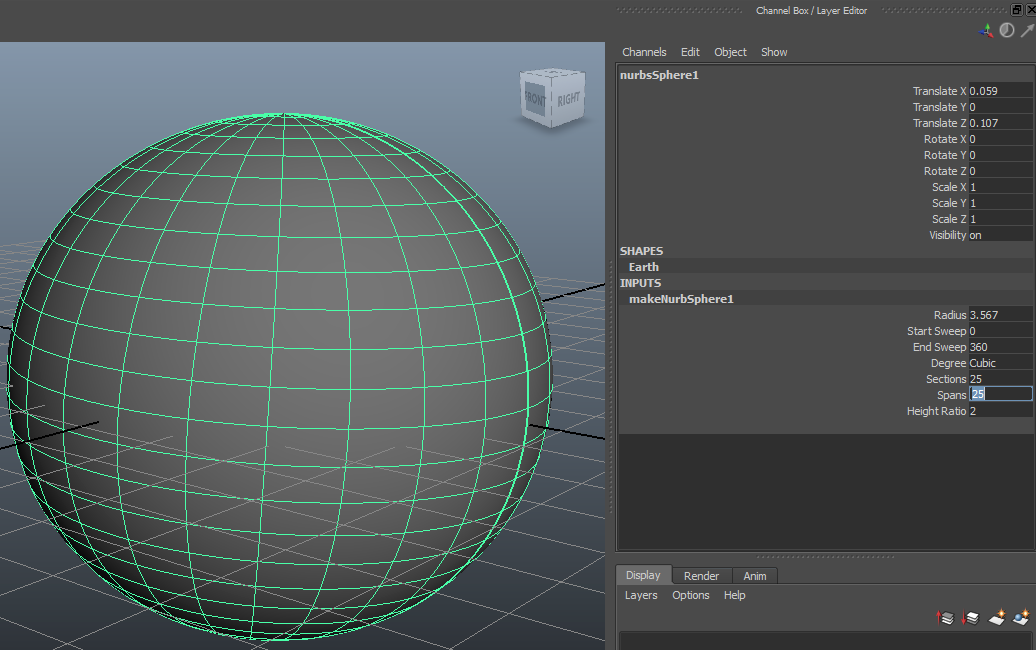Click the Translate X value field
Image resolution: width=1036 pixels, height=650 pixels.
click(1000, 91)
